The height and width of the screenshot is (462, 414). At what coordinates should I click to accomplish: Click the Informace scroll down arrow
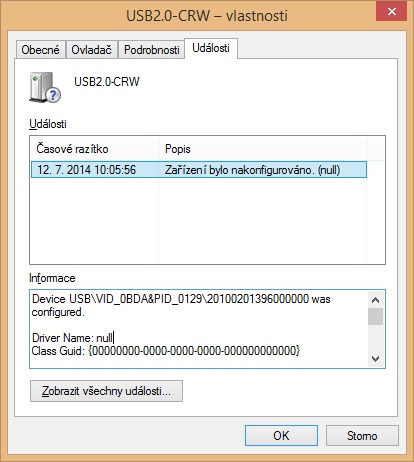[x=376, y=359]
